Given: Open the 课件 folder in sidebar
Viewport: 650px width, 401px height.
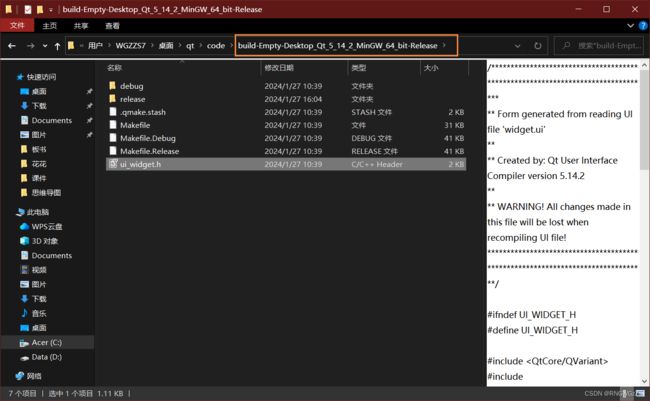Looking at the screenshot, I should click(39, 178).
